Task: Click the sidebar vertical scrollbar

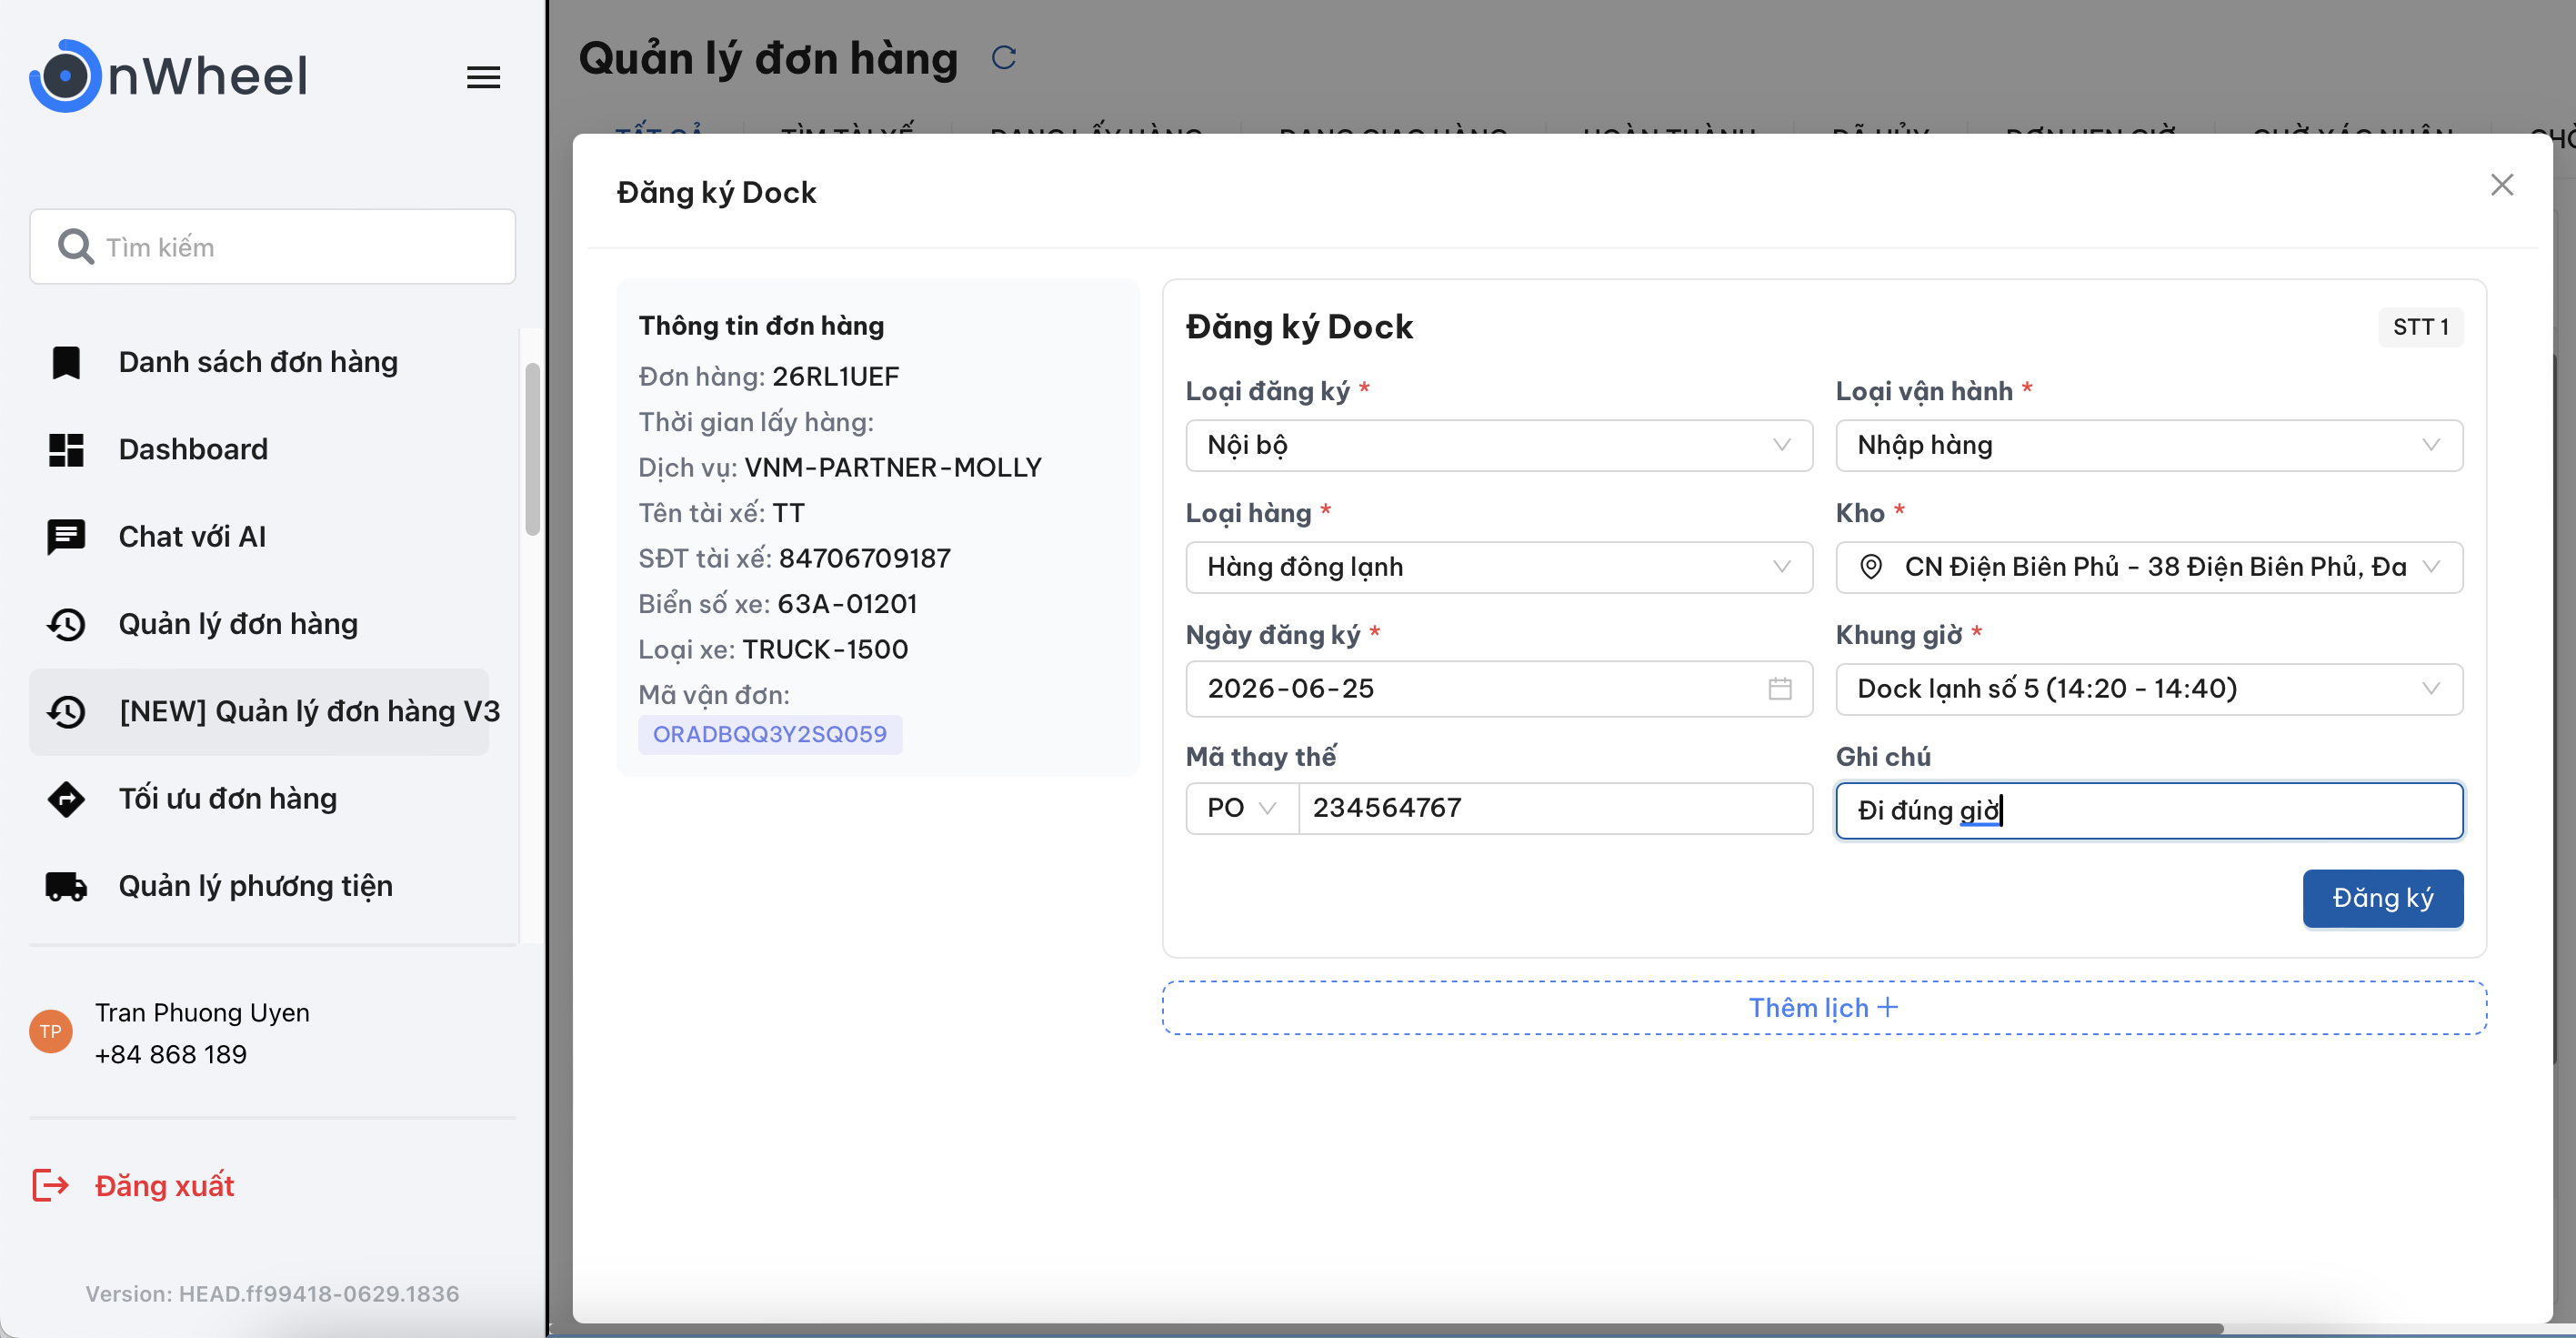Action: pos(532,450)
